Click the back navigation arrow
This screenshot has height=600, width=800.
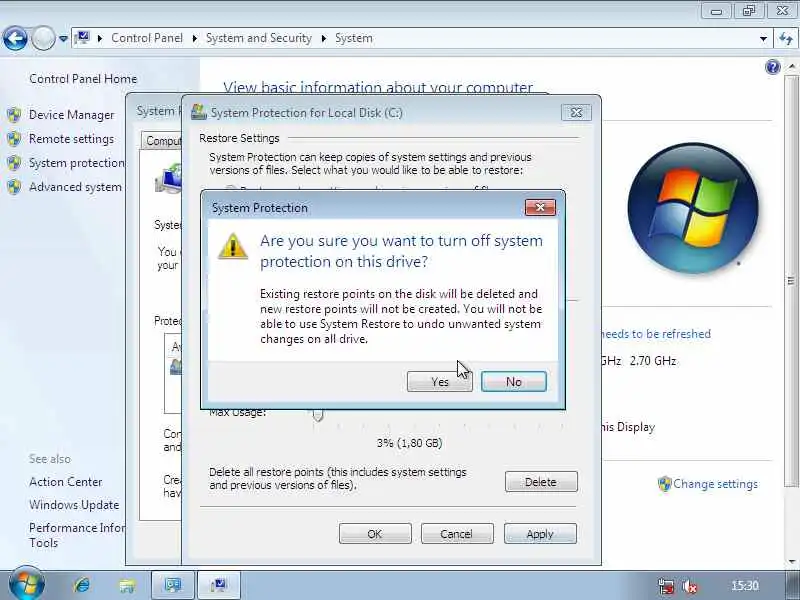pyautogui.click(x=15, y=38)
